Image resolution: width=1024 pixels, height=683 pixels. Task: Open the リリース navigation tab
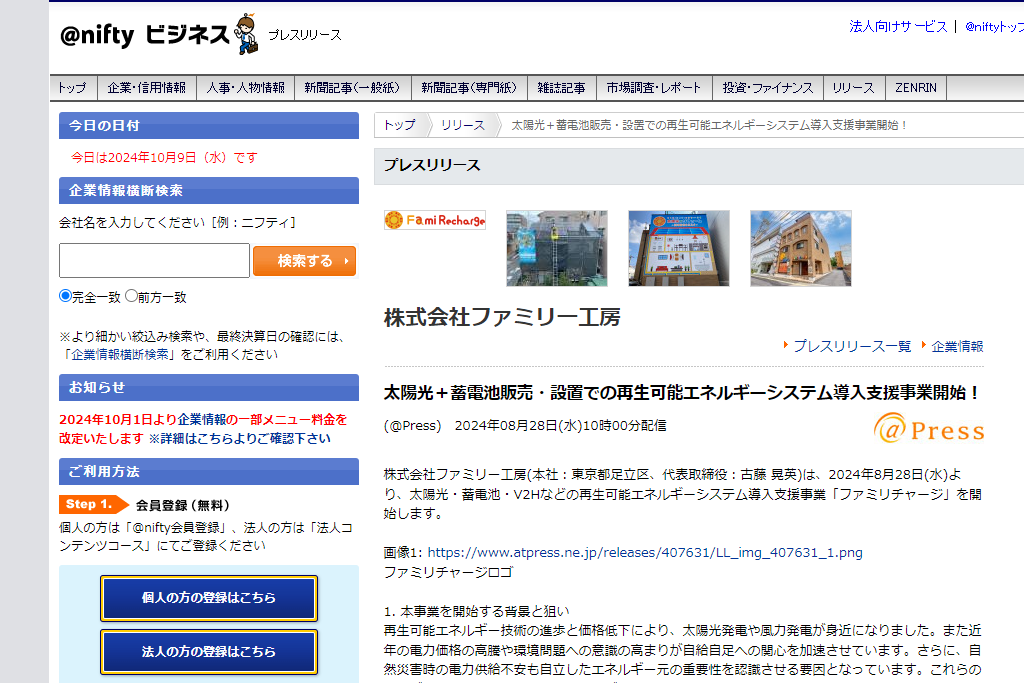tap(854, 88)
